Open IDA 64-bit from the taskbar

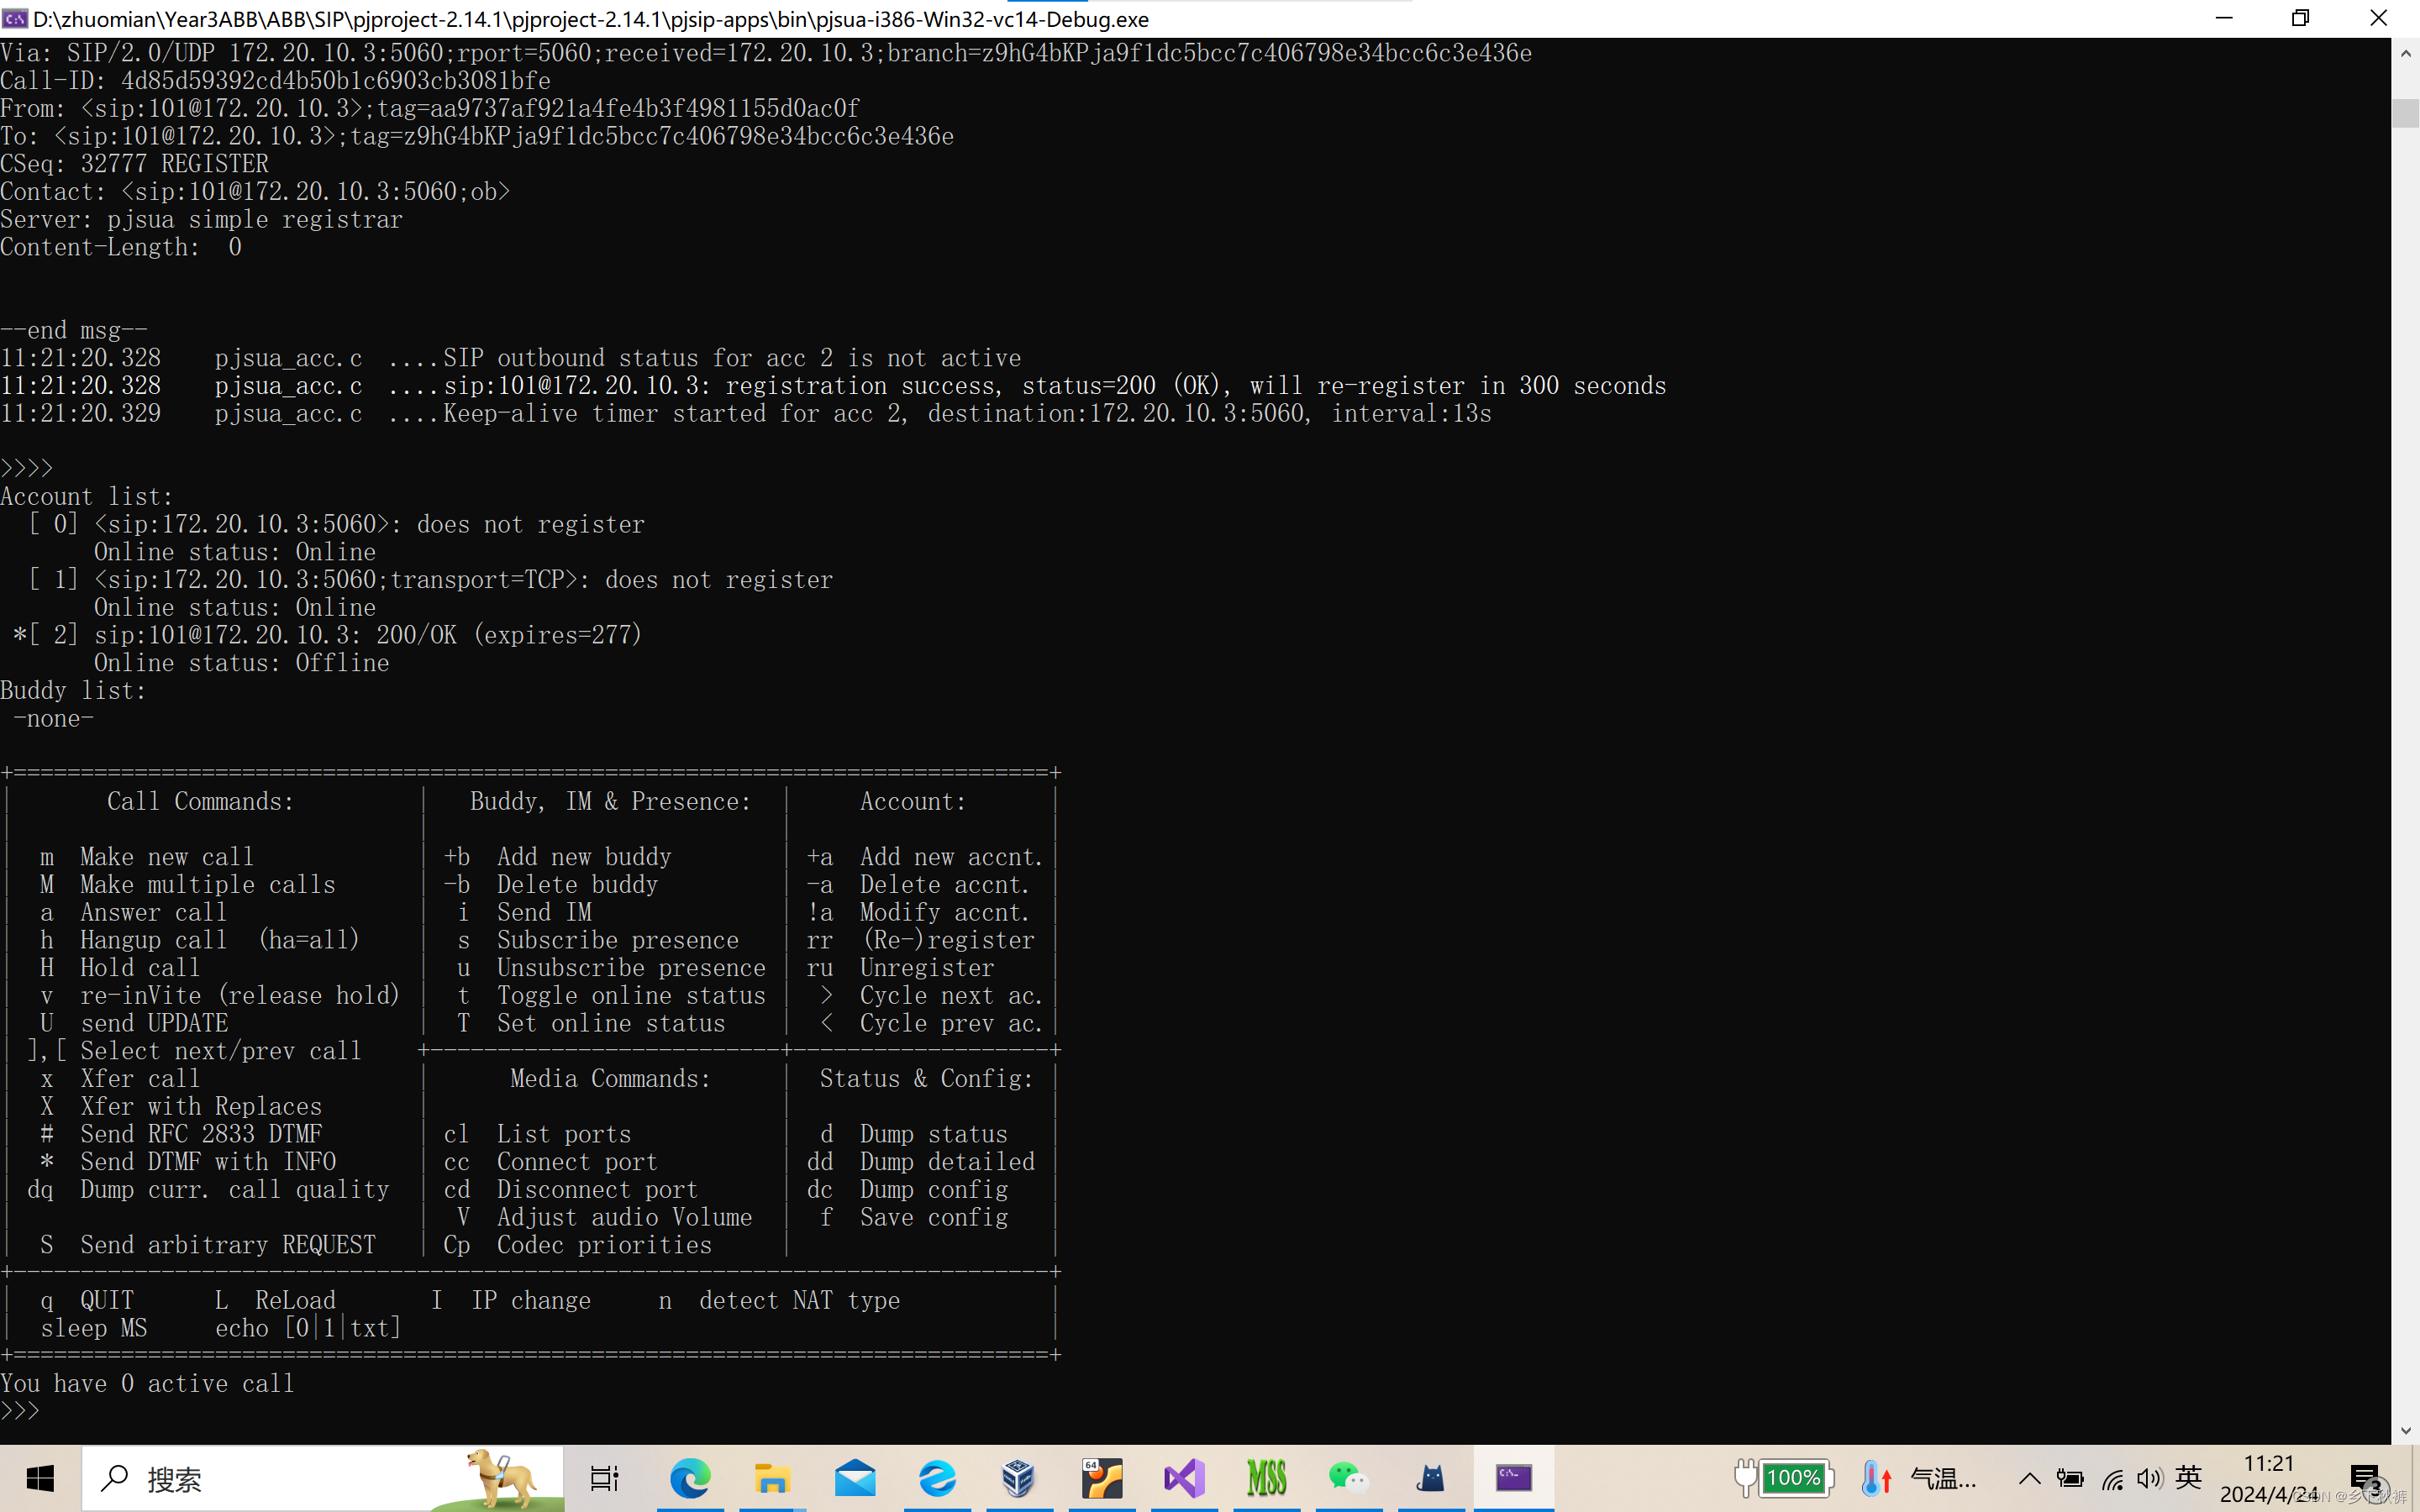tap(1100, 1478)
